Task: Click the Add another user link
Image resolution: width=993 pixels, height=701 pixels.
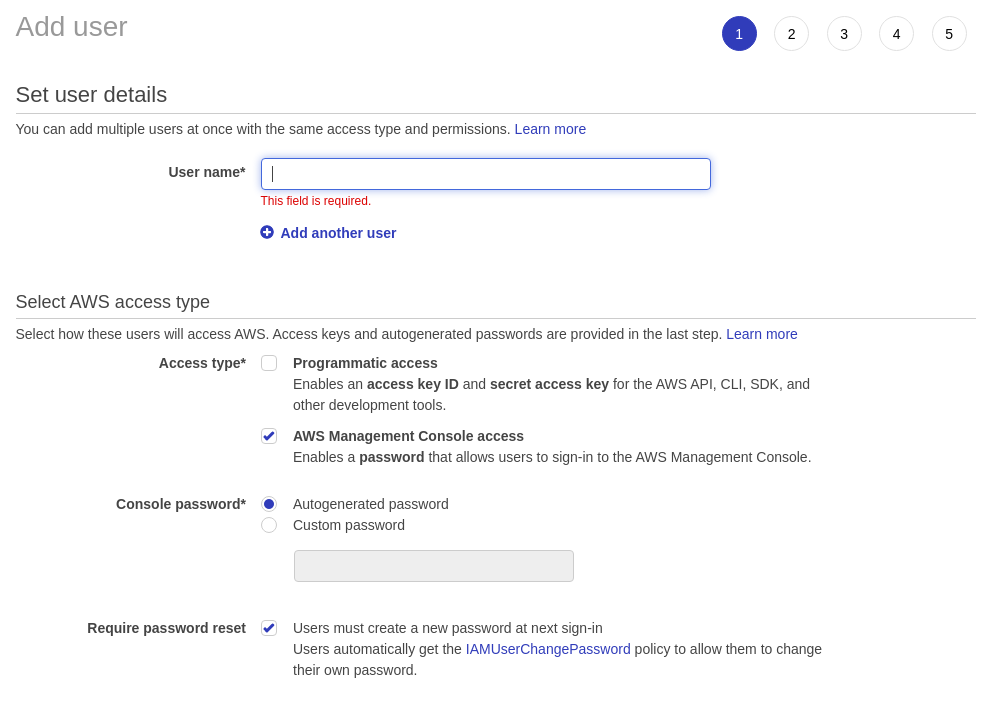Action: click(338, 233)
